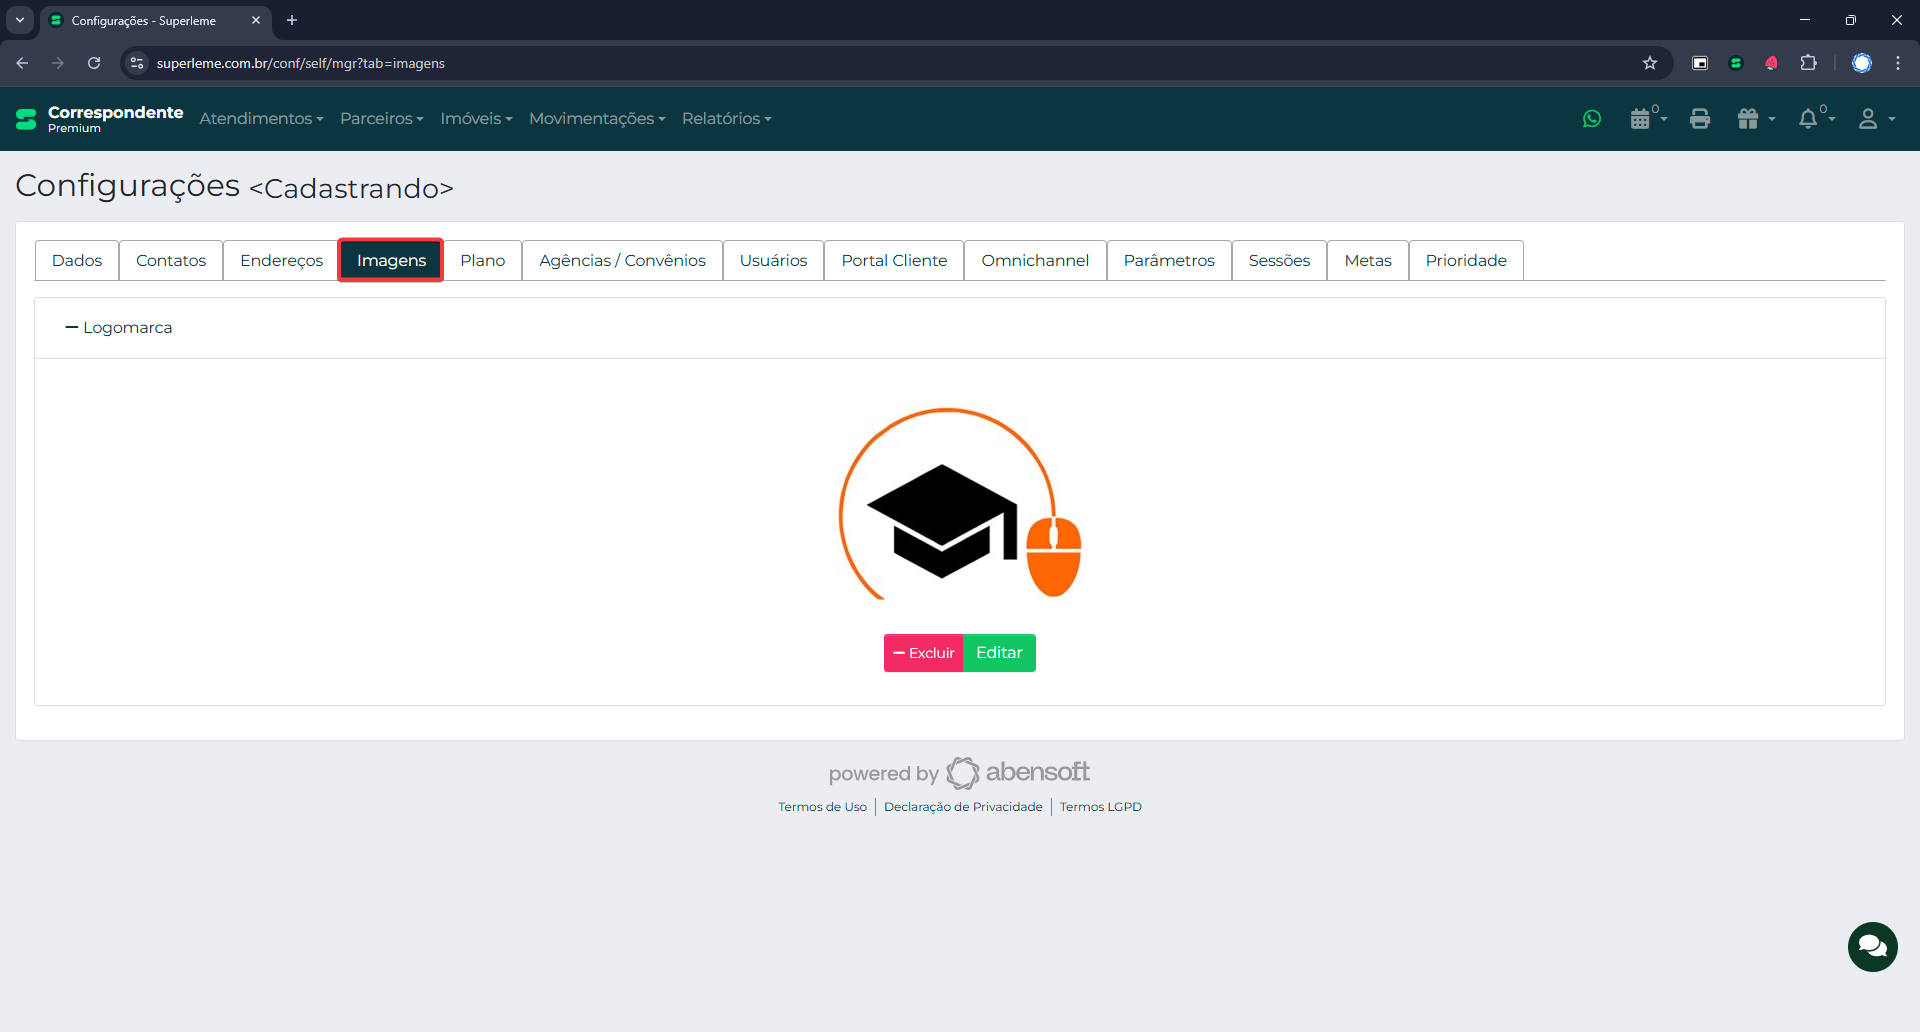Expand the Parceiros dropdown menu
The image size is (1920, 1032).
381,119
